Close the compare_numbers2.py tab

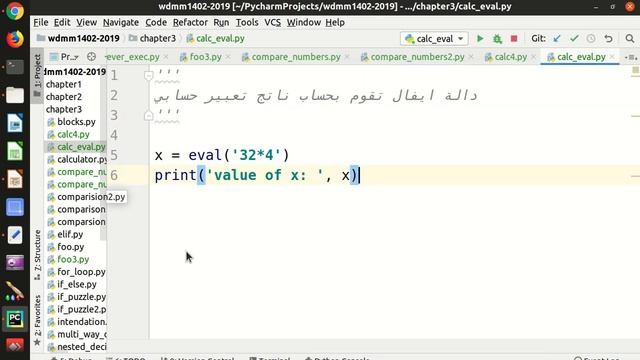point(471,57)
